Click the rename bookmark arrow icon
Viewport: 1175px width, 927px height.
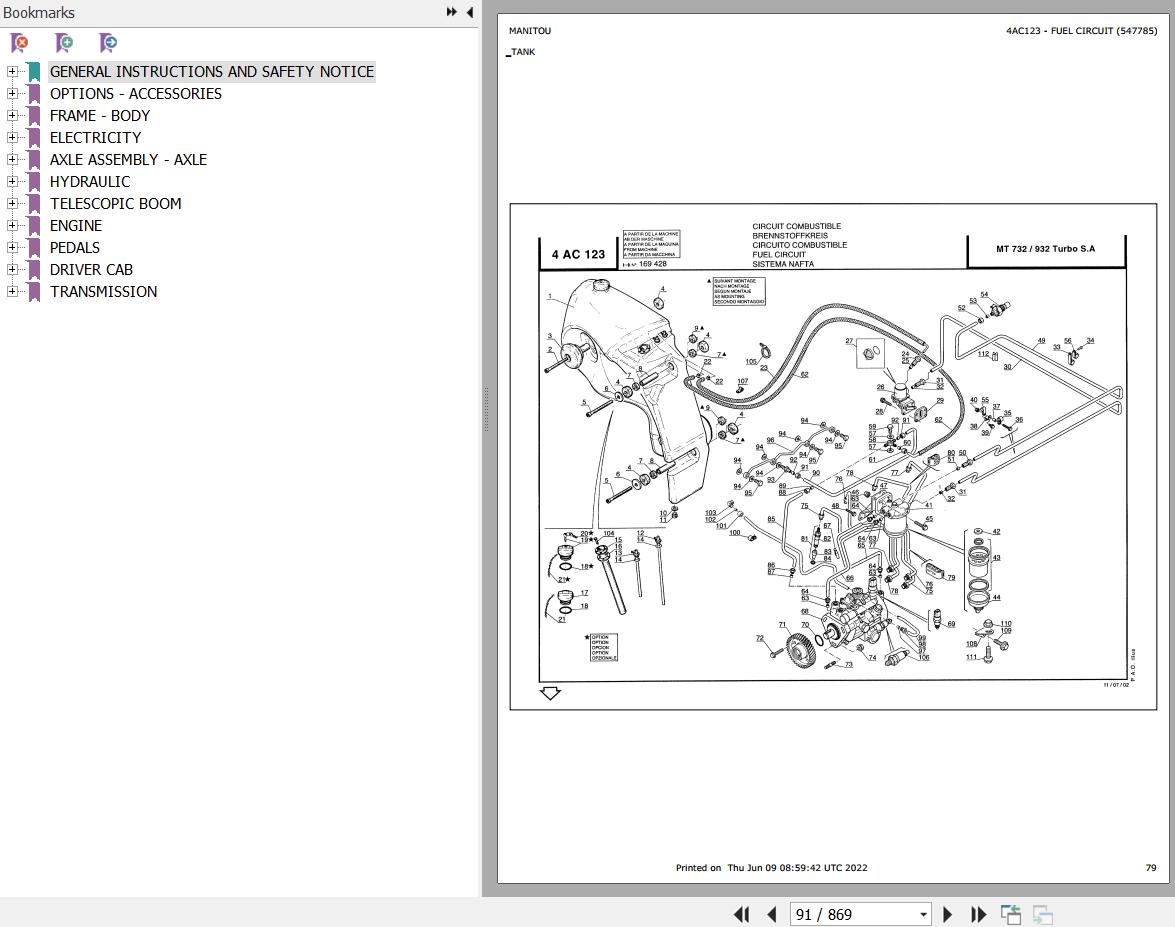[x=108, y=43]
